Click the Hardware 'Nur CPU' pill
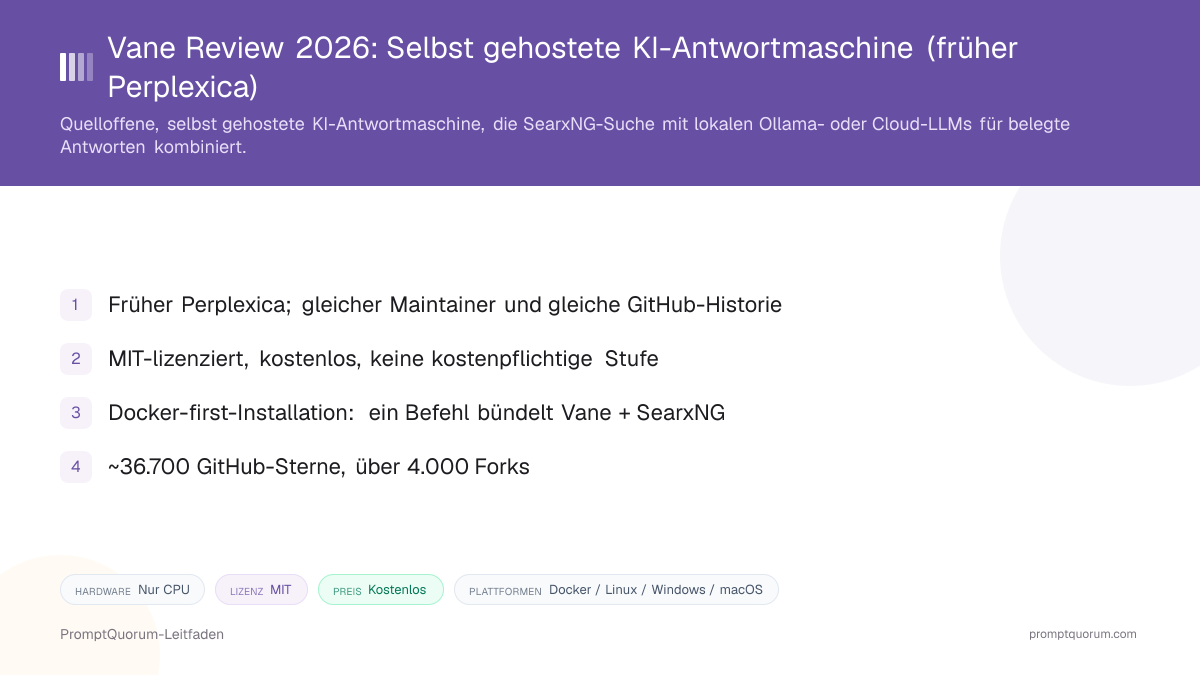 pos(132,590)
